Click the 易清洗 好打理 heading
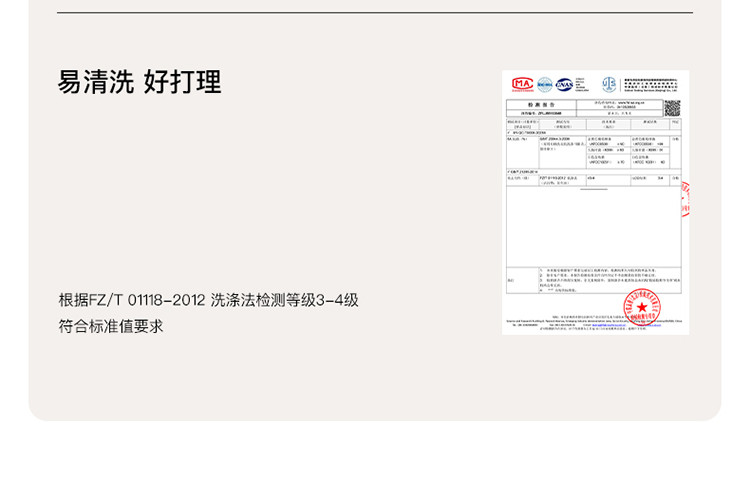The height and width of the screenshot is (498, 750). tap(139, 83)
